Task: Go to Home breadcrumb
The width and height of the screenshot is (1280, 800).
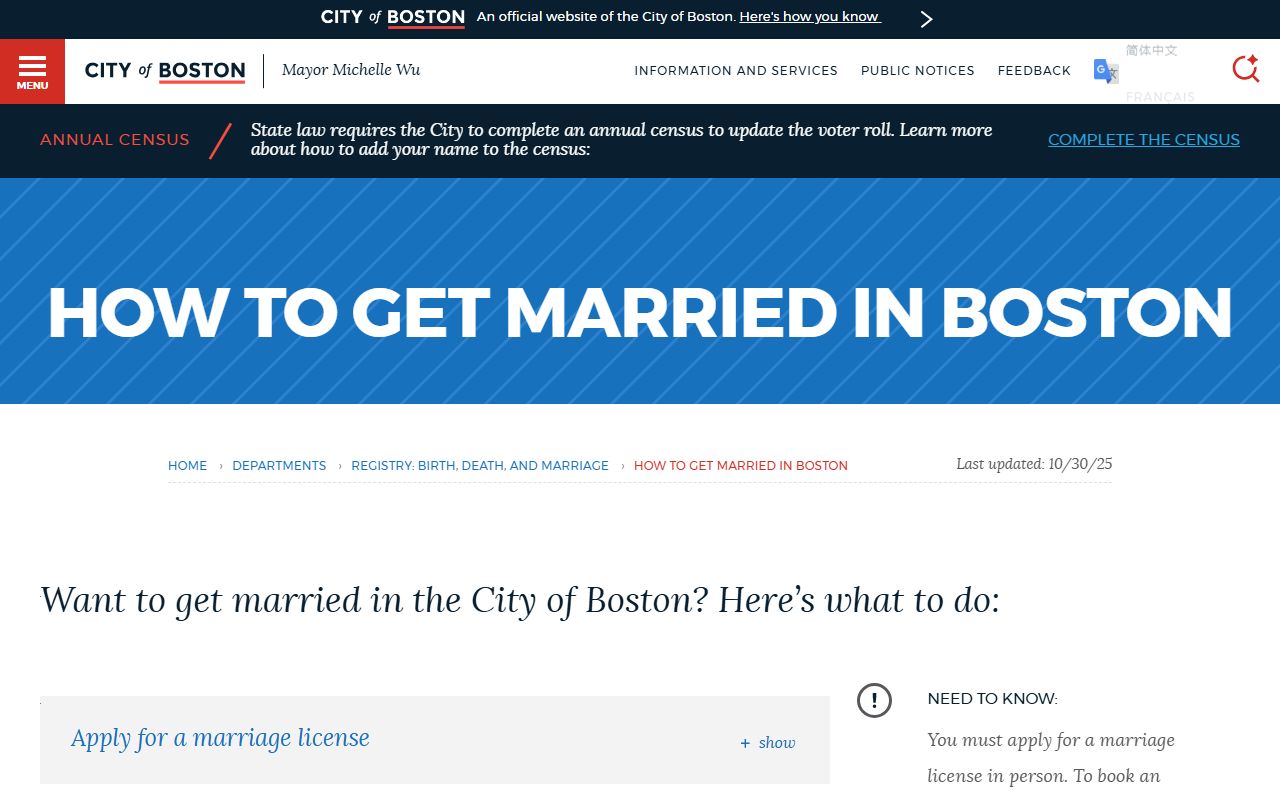Action: [x=187, y=466]
